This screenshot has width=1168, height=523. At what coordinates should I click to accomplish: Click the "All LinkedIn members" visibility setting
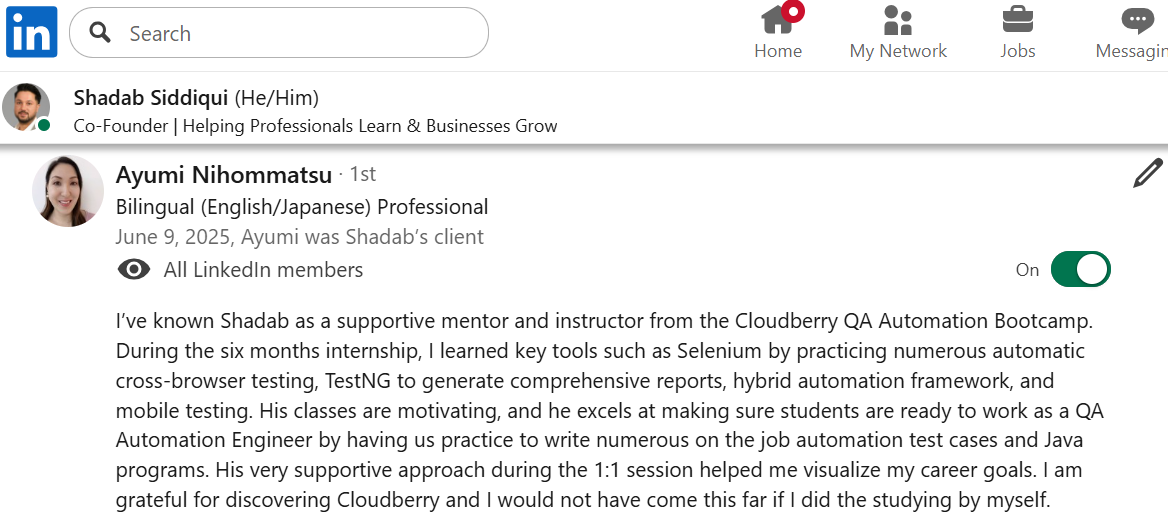click(x=263, y=270)
